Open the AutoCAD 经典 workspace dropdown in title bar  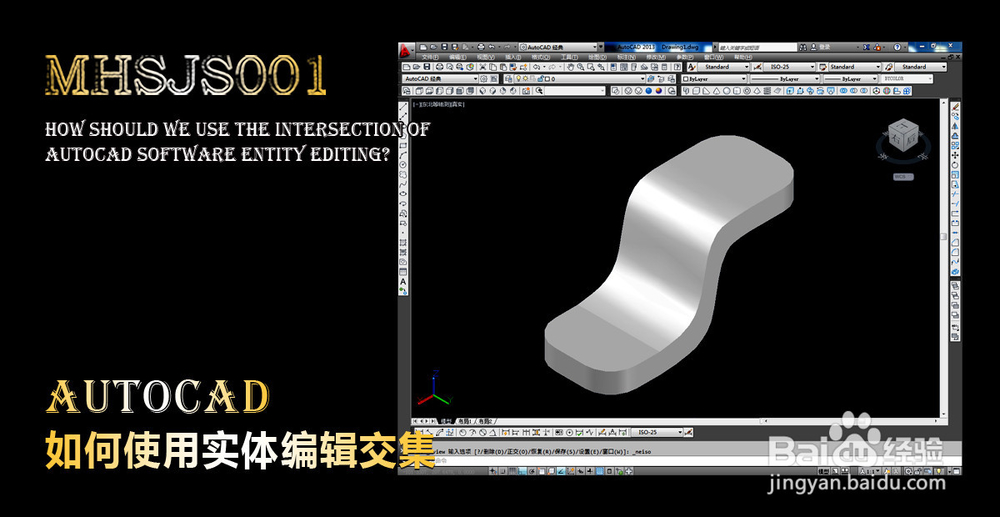[x=559, y=47]
